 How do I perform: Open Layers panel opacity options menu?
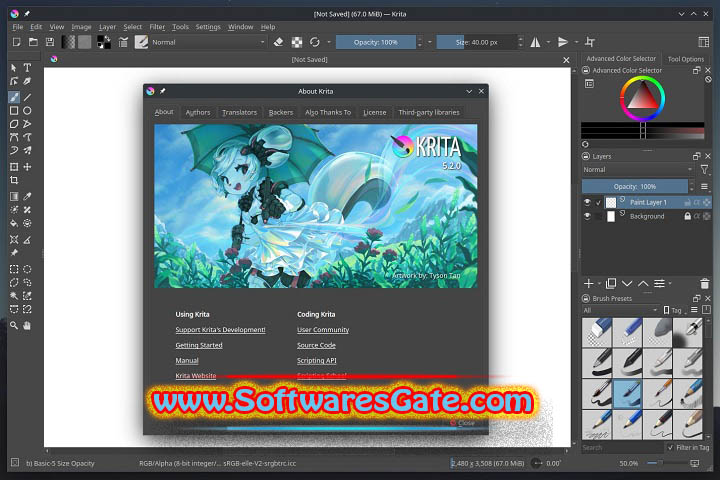click(x=704, y=186)
